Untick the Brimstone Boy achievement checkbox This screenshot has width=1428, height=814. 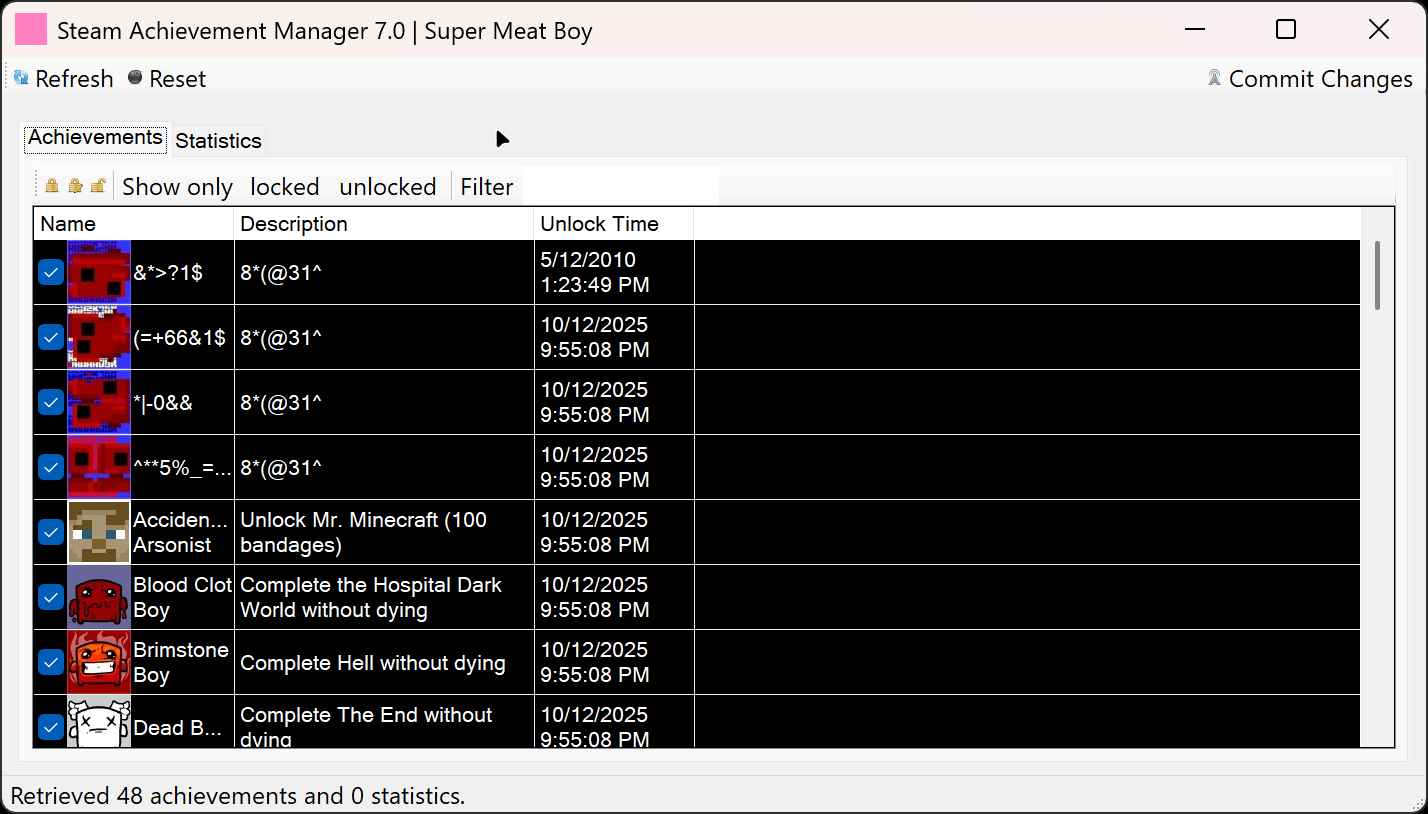[51, 662]
